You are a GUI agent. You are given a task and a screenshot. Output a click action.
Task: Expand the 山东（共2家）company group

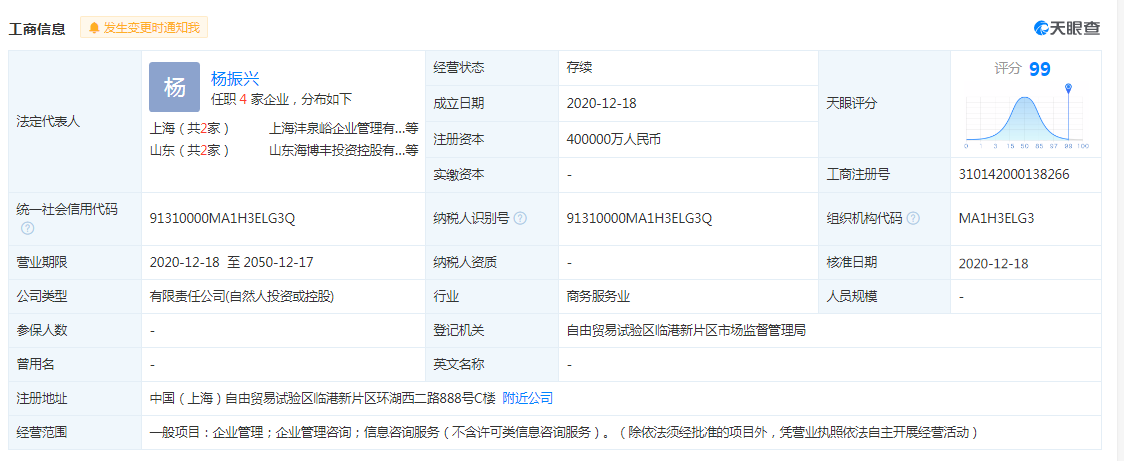189,150
